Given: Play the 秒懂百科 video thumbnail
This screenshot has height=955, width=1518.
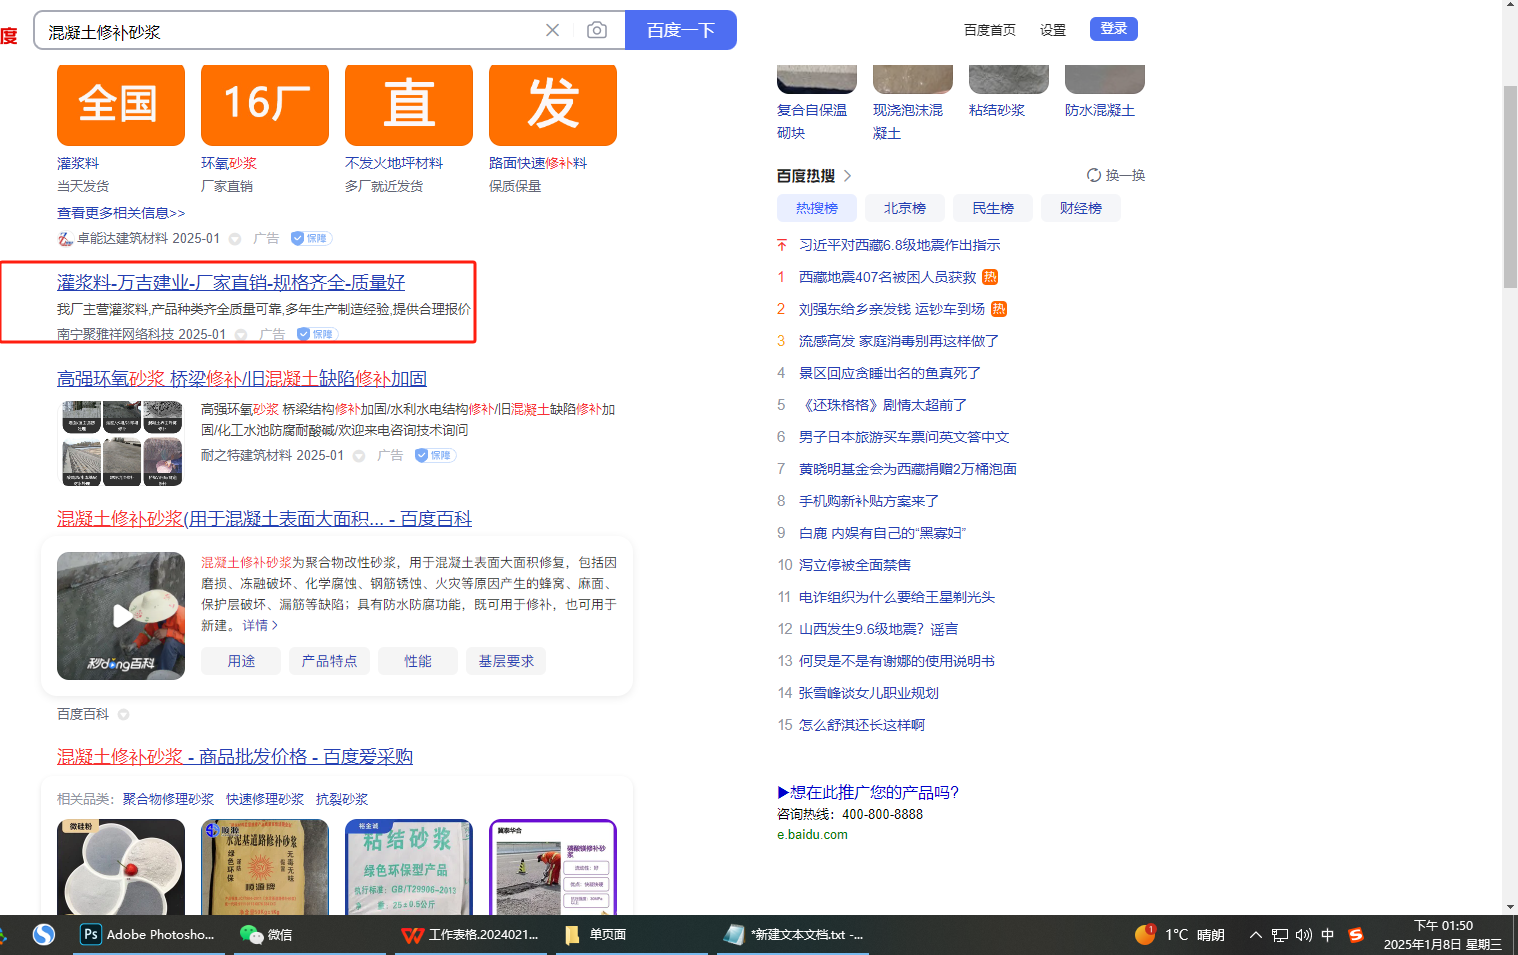Looking at the screenshot, I should pyautogui.click(x=121, y=616).
